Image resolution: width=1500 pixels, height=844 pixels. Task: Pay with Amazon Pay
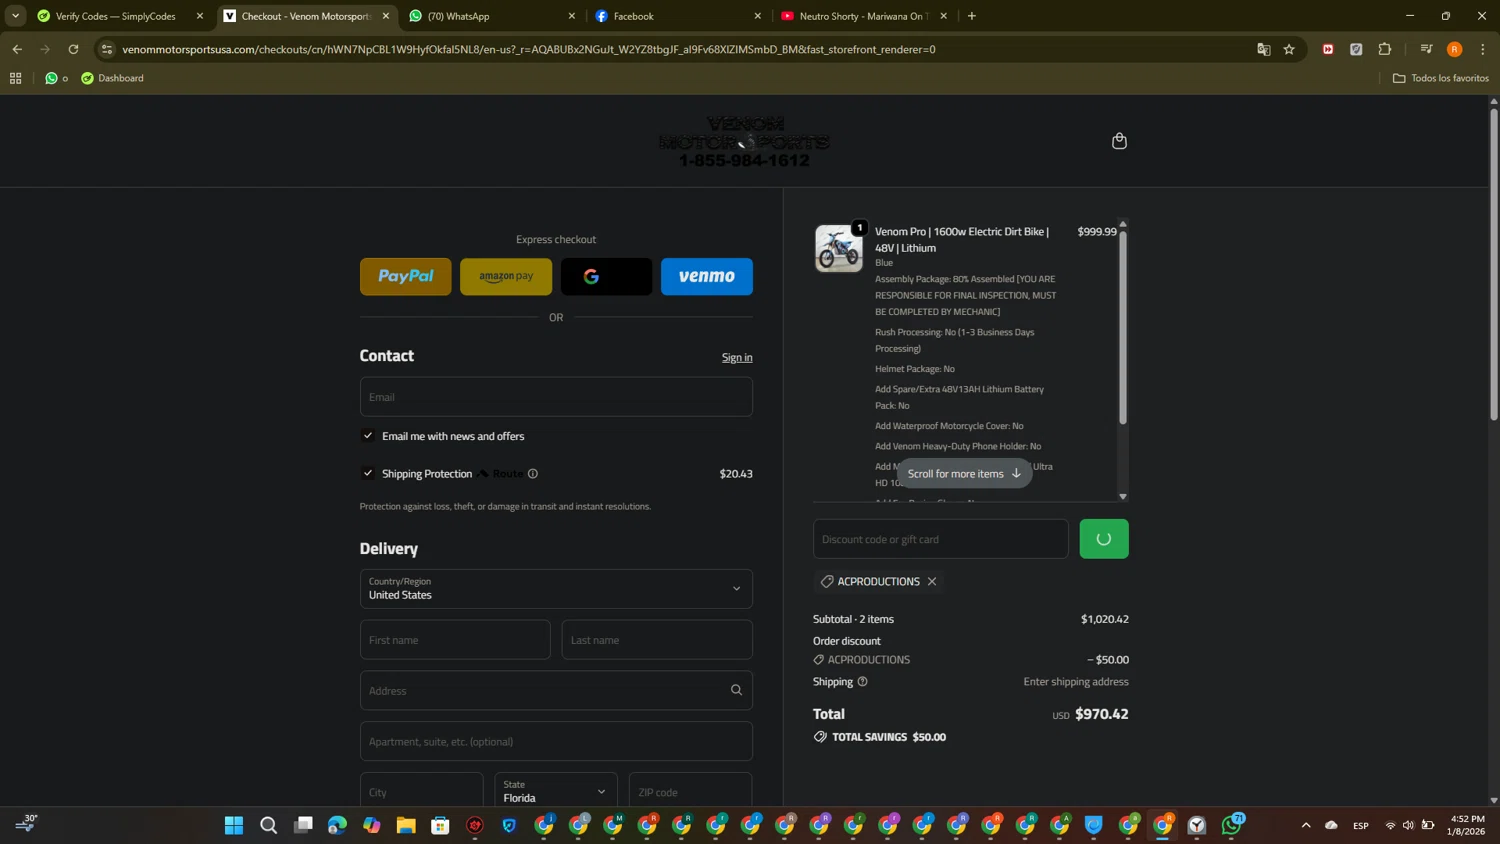[506, 277]
